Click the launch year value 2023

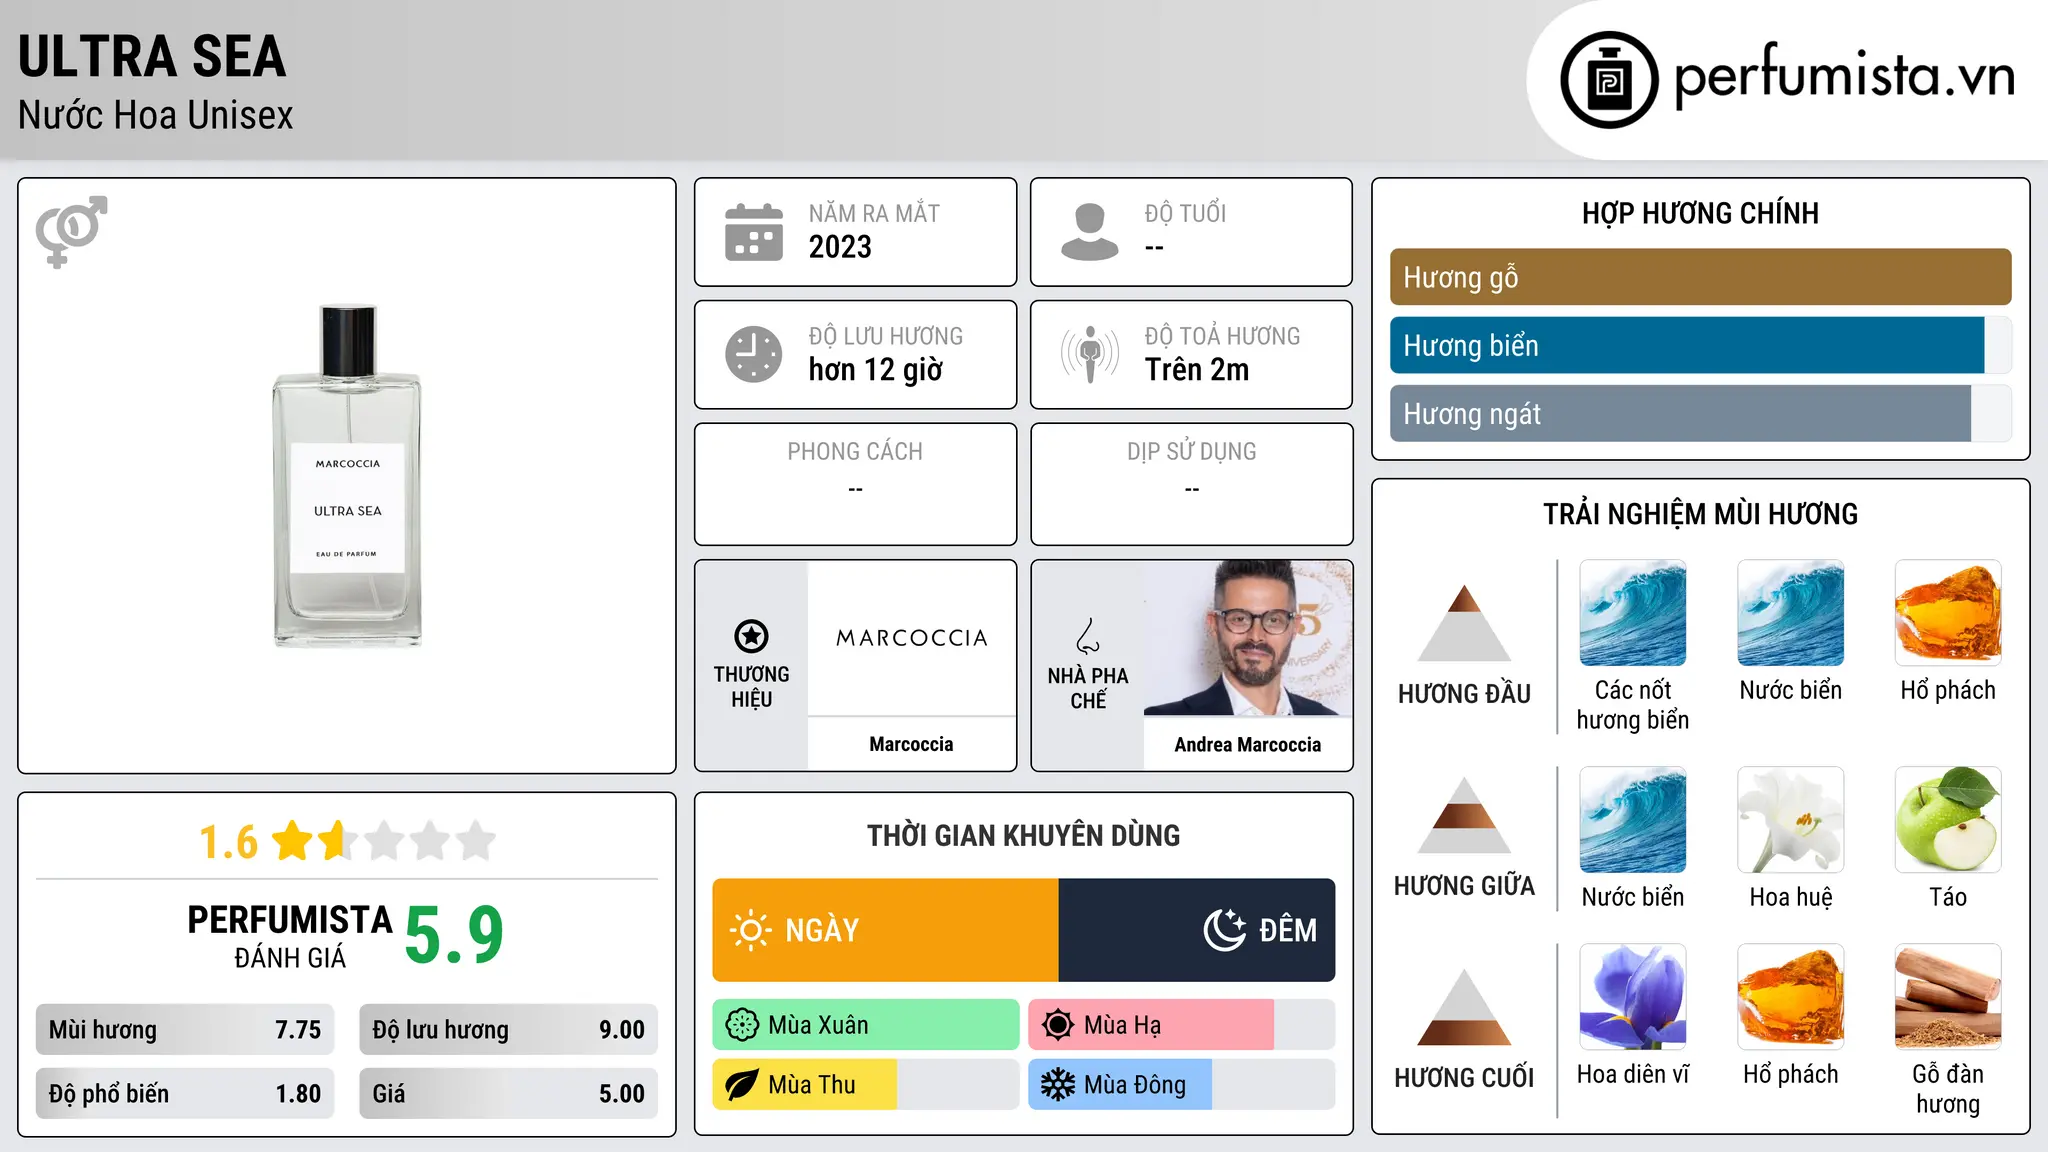[840, 247]
